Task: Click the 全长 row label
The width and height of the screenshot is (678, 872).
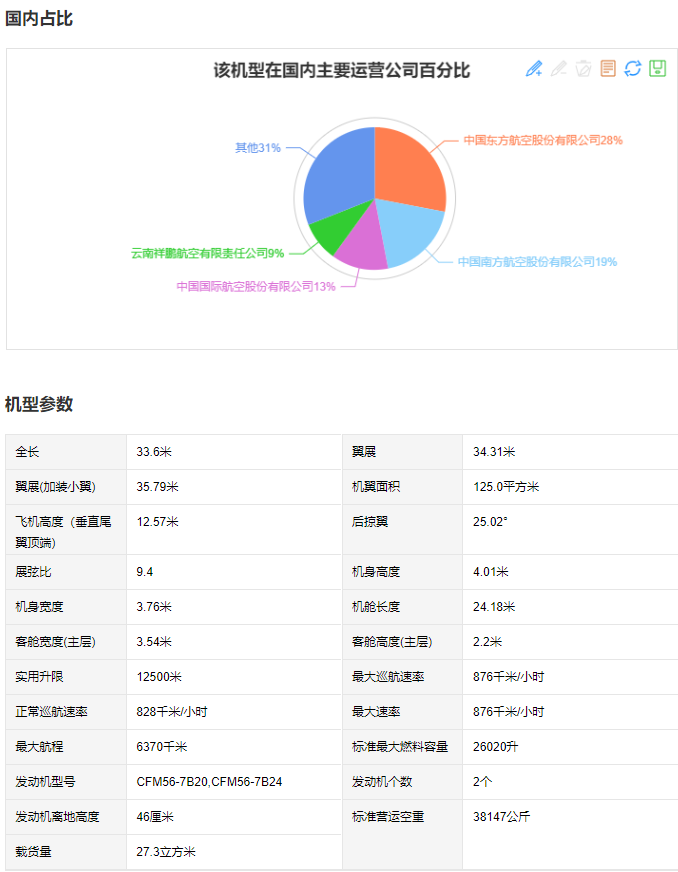Action: [x=27, y=452]
